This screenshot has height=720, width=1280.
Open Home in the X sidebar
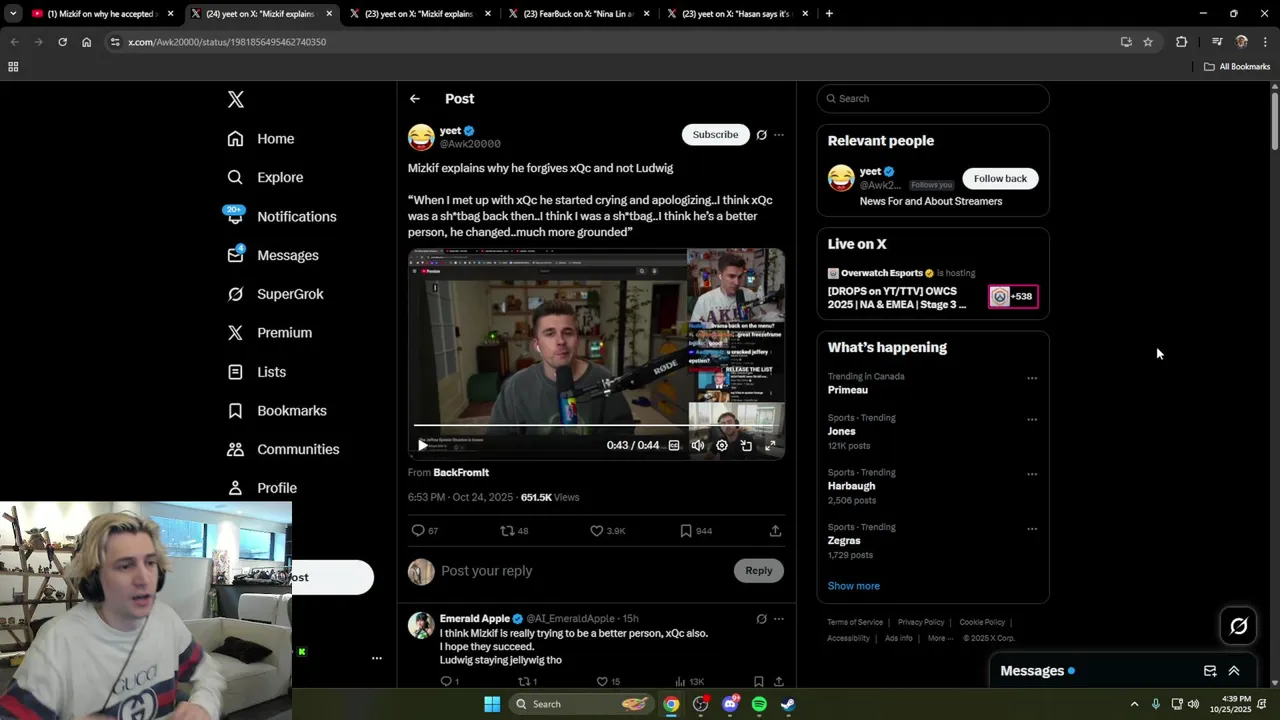tap(261, 139)
